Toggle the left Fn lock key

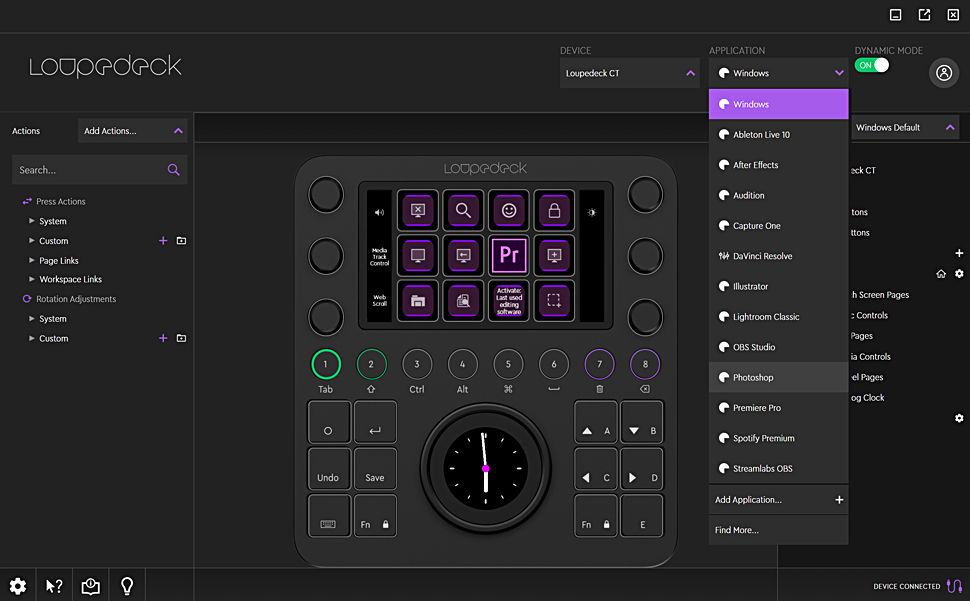tap(375, 516)
